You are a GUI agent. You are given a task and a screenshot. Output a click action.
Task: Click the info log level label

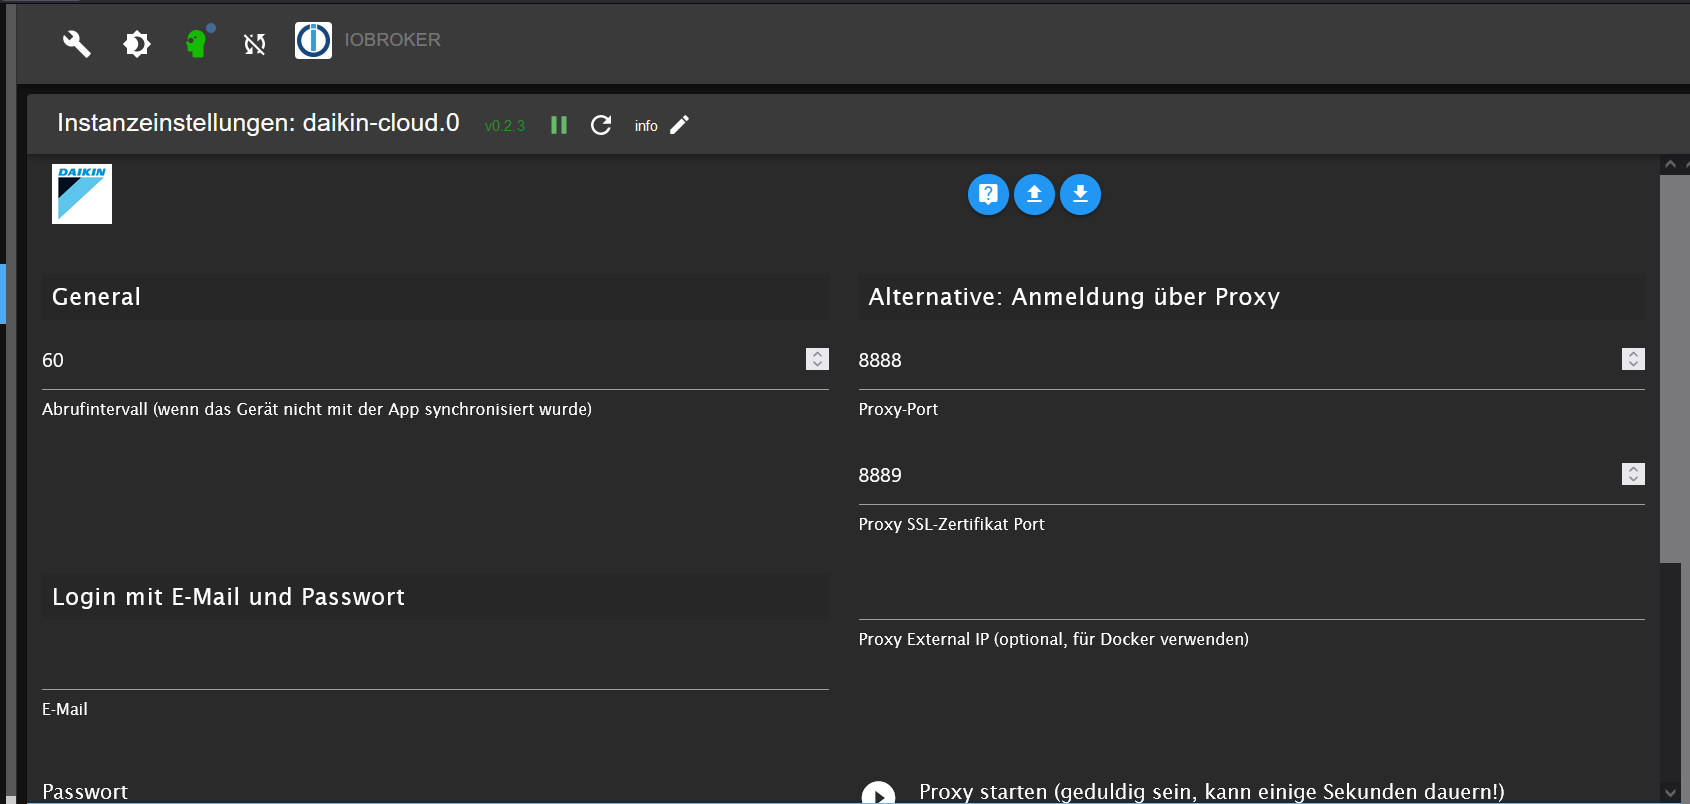coord(646,126)
